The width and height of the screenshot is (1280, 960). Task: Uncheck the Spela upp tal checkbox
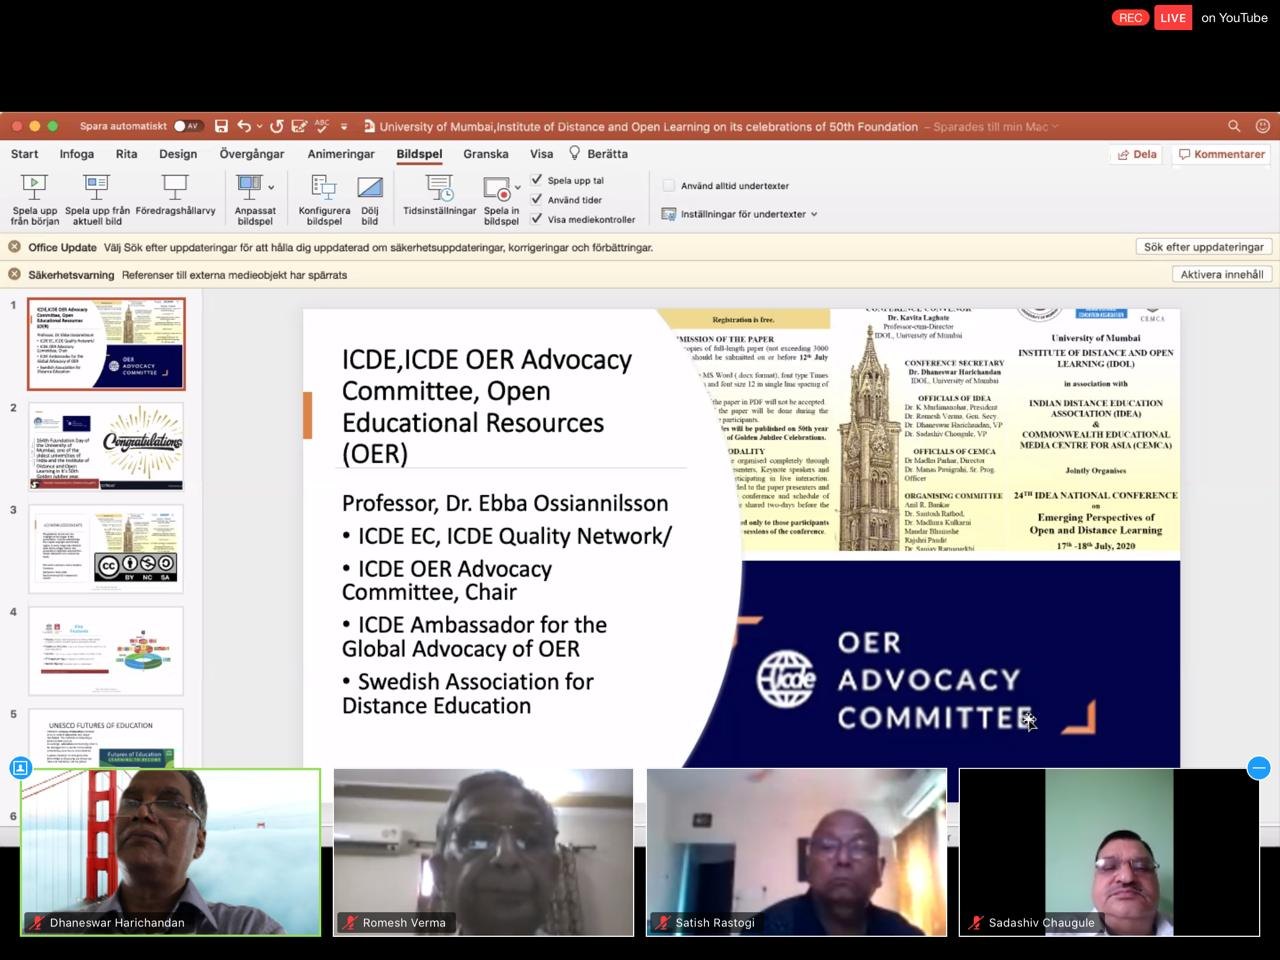(x=537, y=180)
